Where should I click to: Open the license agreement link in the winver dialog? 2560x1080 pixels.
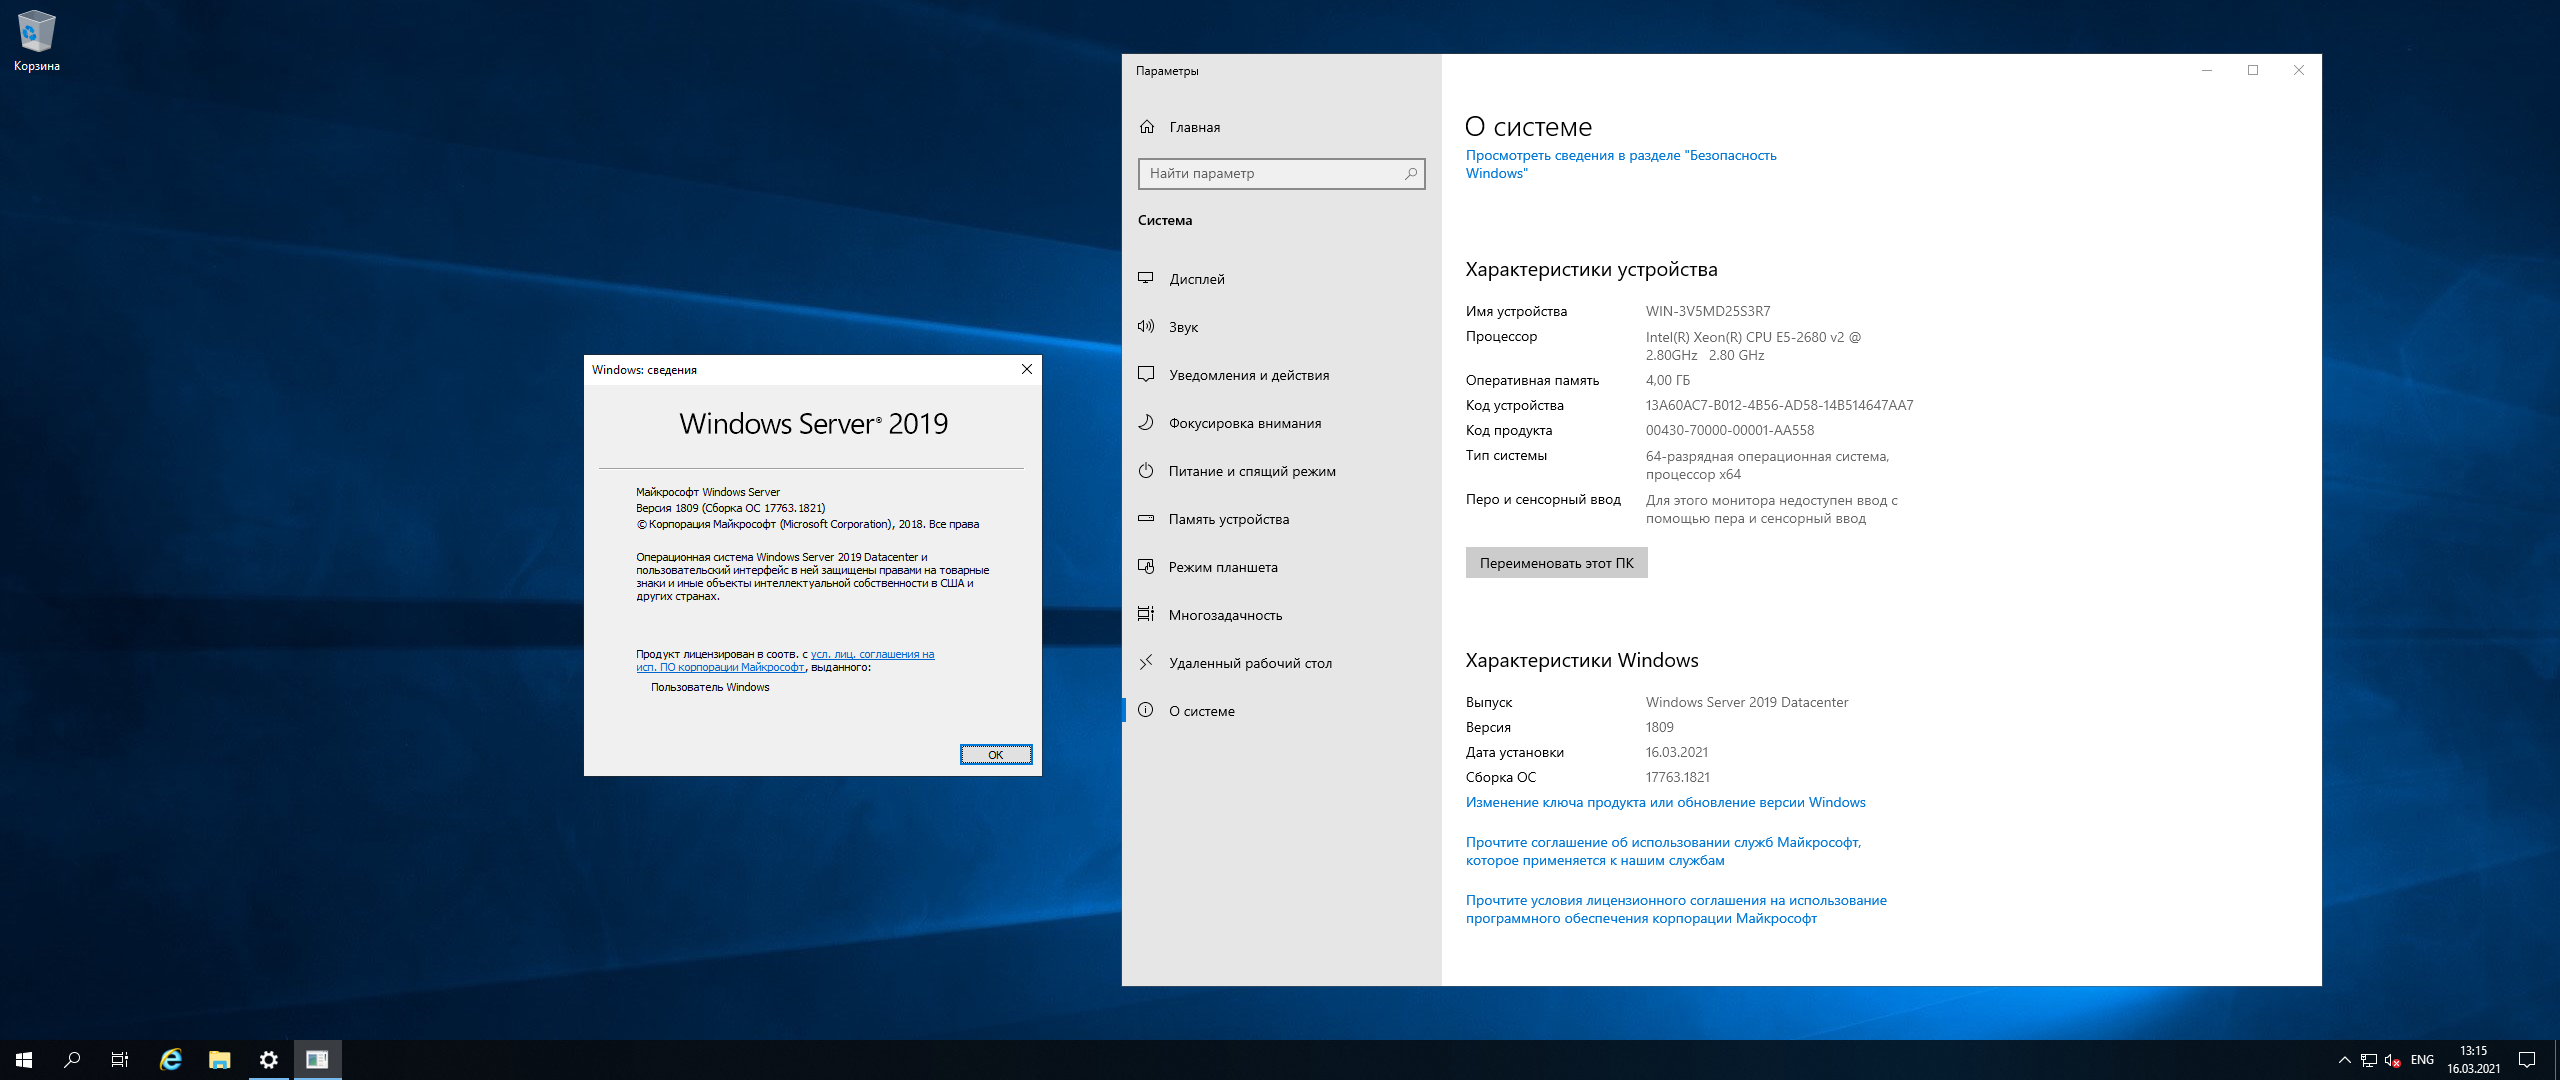(785, 661)
